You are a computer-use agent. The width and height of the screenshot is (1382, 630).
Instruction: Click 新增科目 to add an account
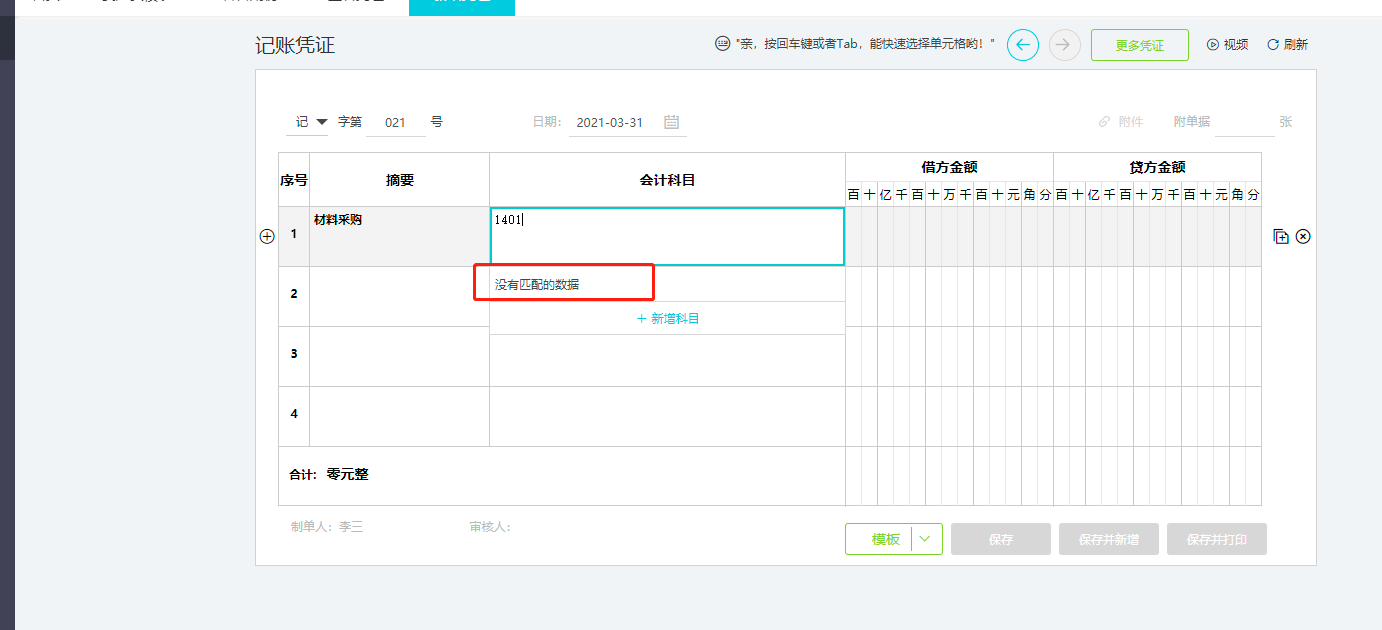point(667,318)
